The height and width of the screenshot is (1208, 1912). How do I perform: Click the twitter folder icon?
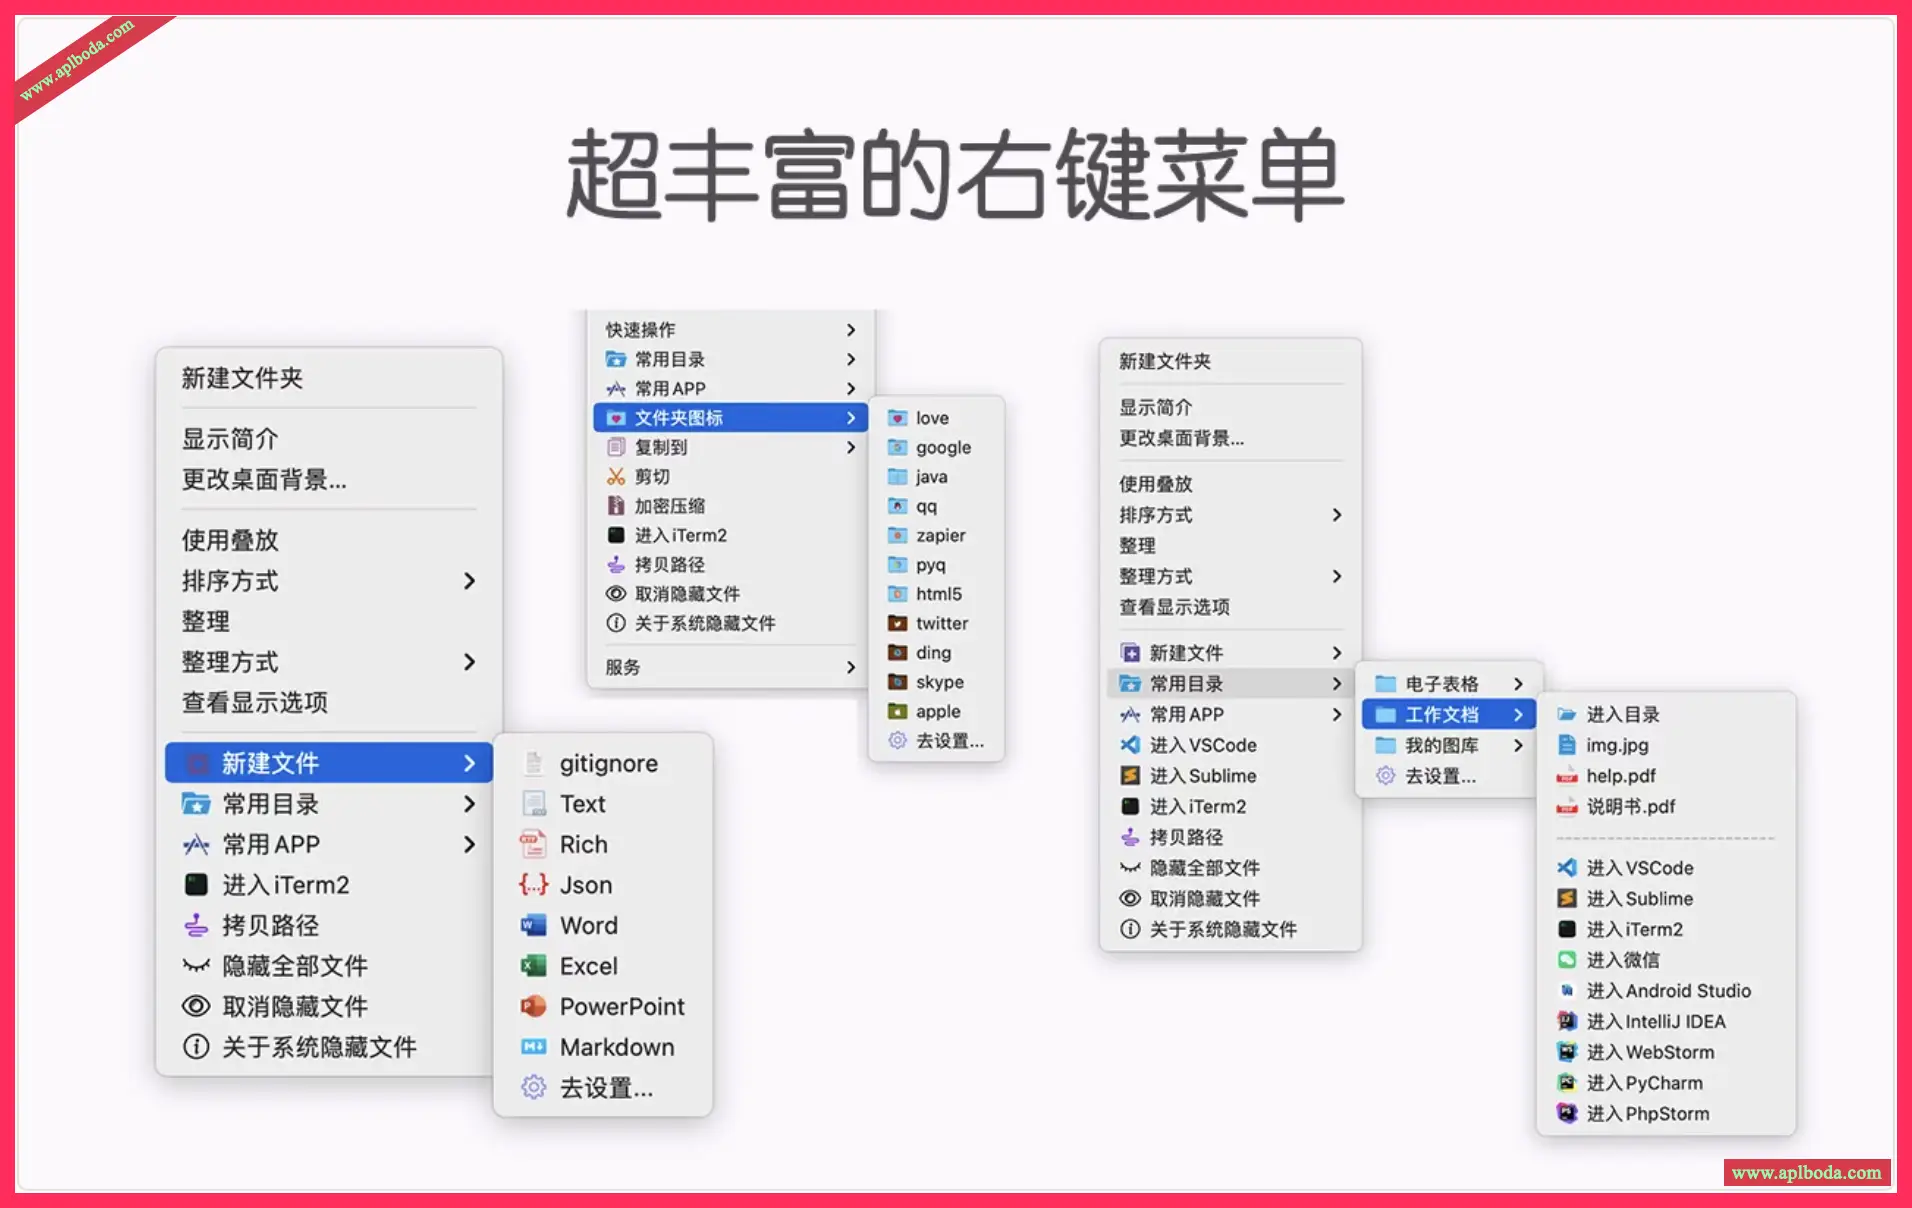point(898,623)
